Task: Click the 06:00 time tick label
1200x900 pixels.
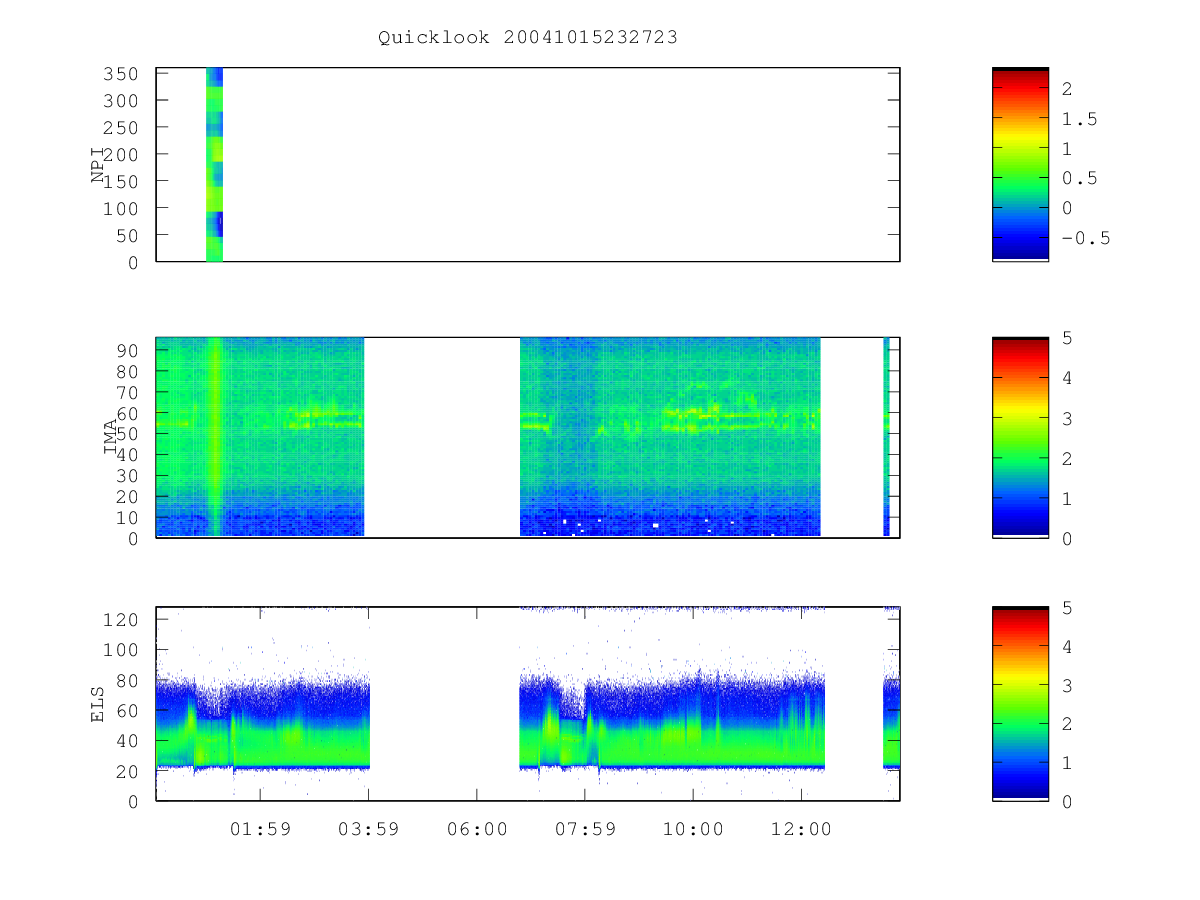Action: point(477,829)
